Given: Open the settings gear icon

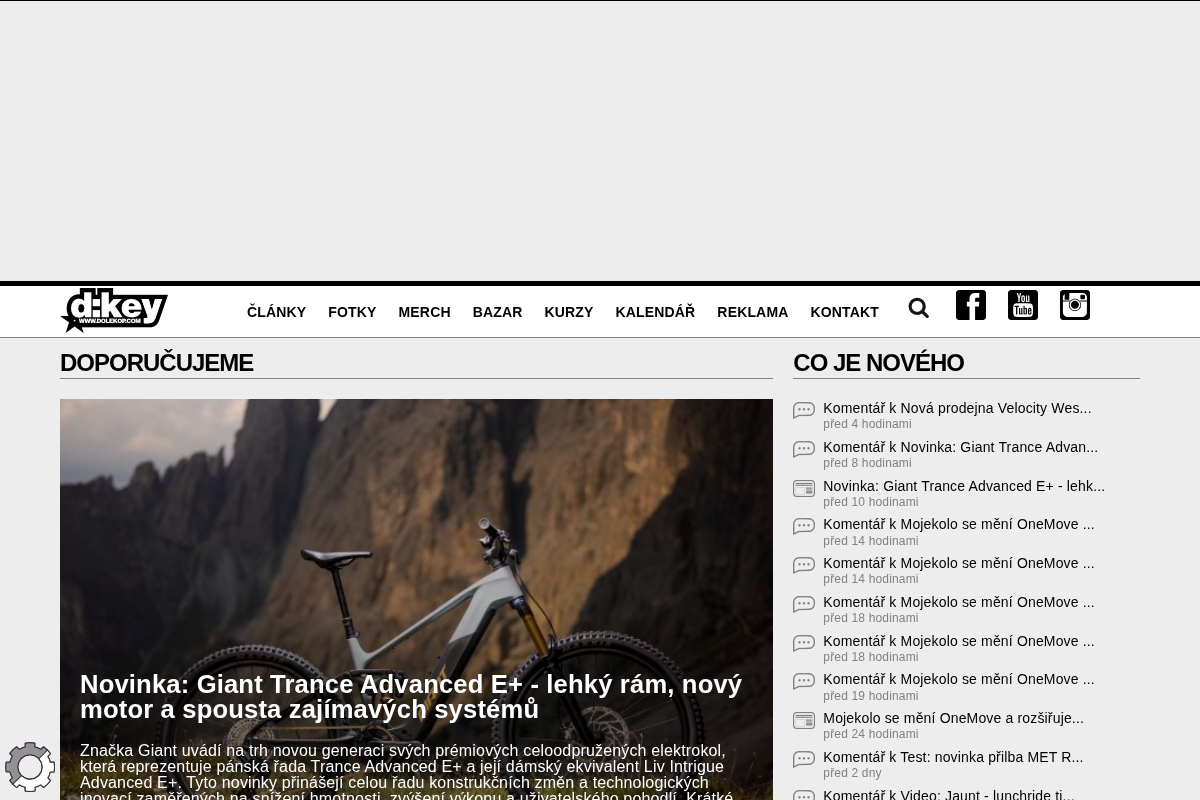Looking at the screenshot, I should coord(30,767).
